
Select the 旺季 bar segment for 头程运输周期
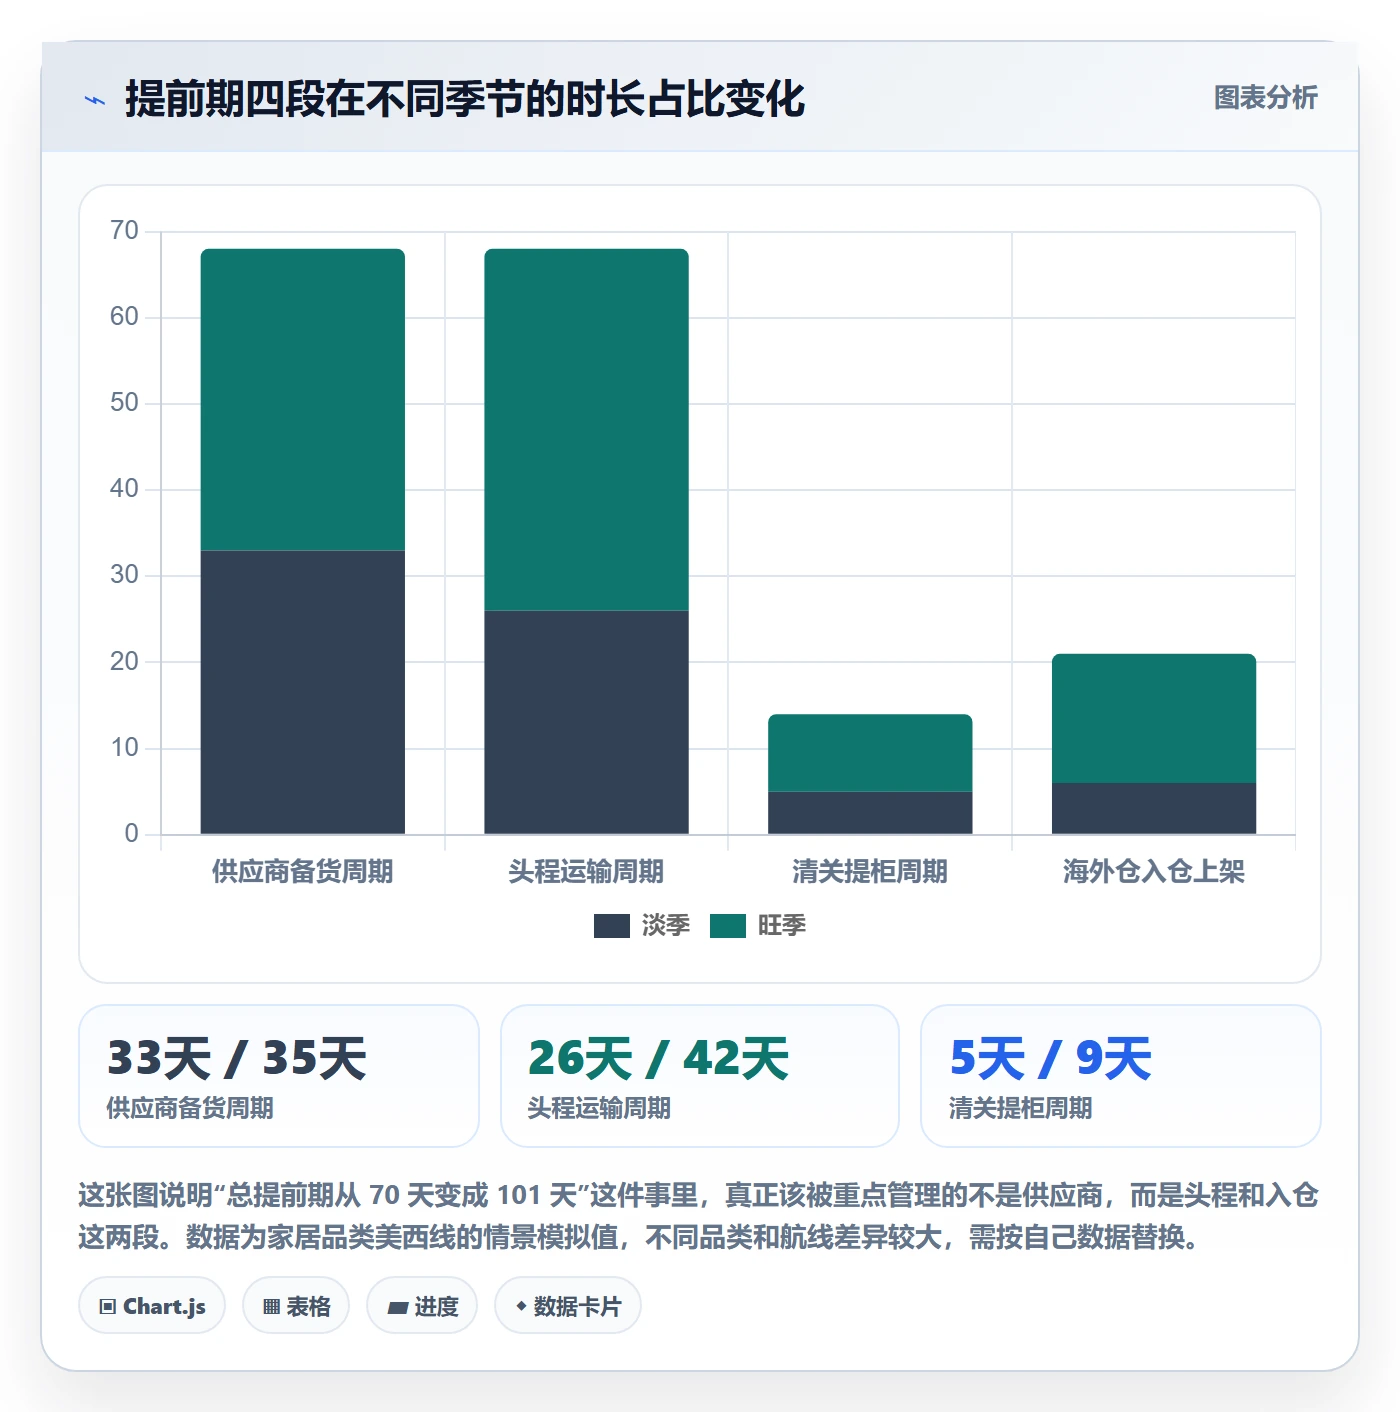[x=586, y=430]
